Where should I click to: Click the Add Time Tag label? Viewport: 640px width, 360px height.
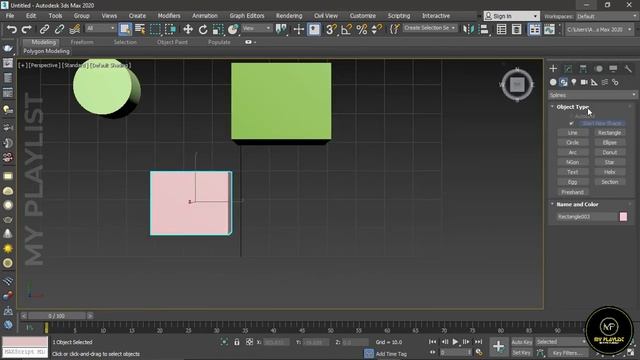[391, 354]
